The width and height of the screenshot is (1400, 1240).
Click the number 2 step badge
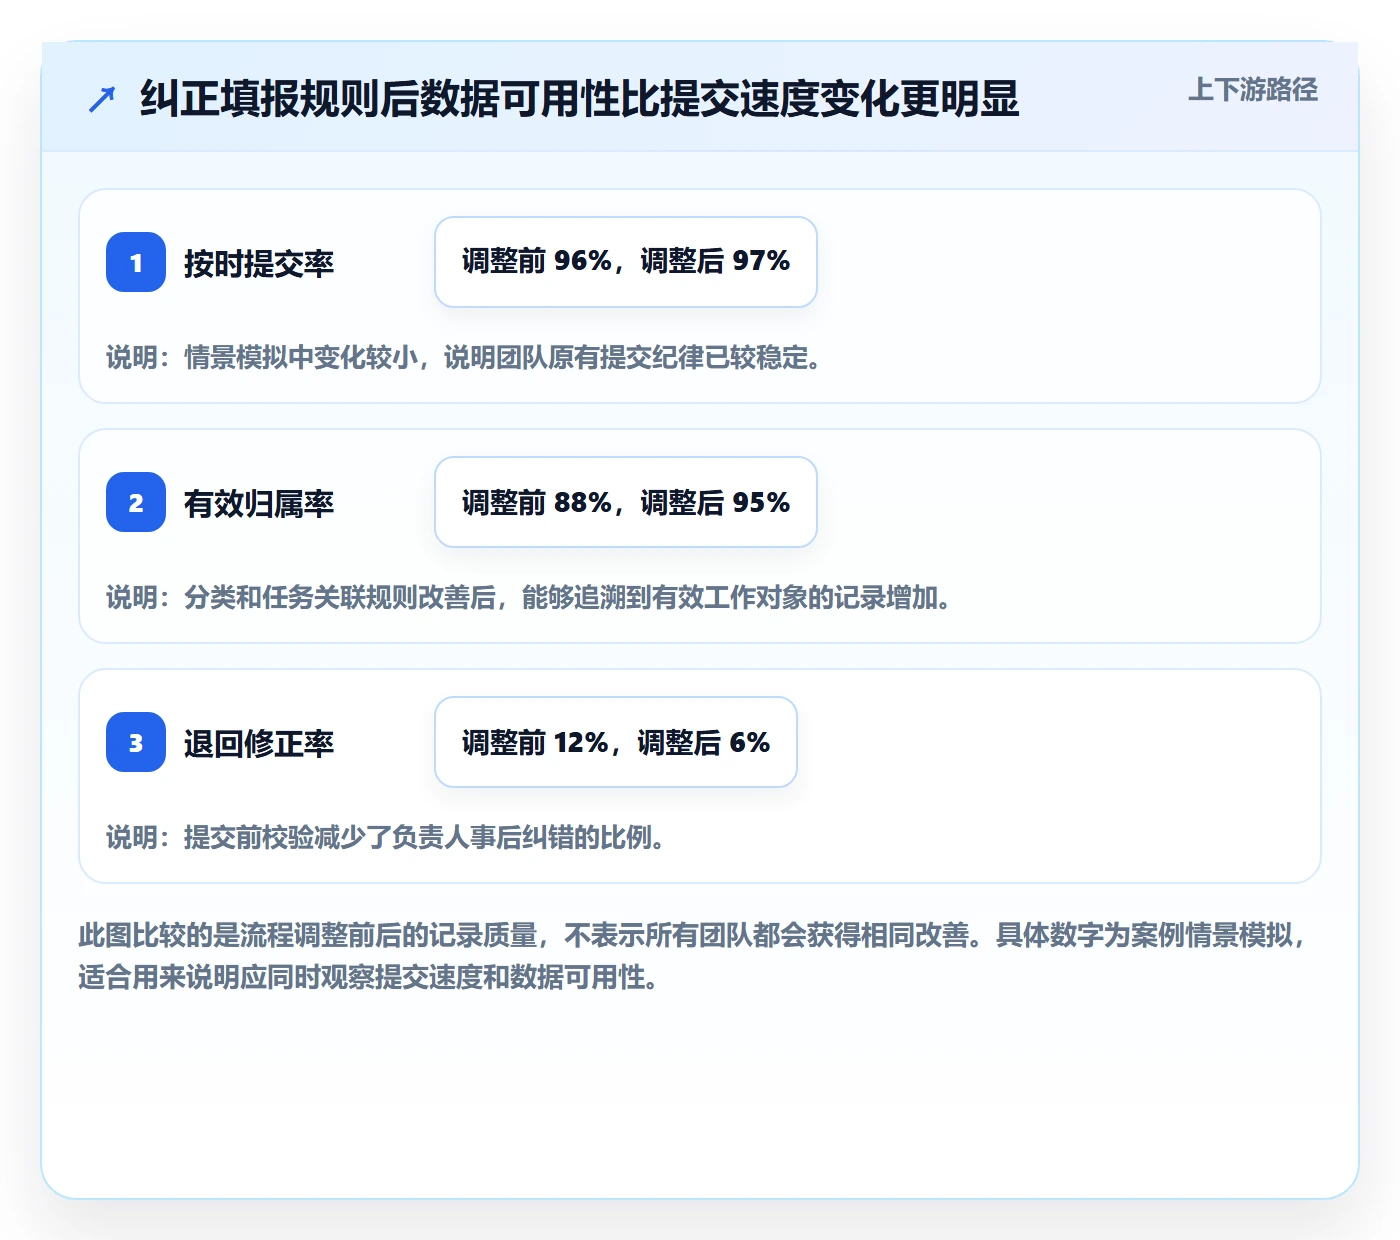tap(136, 502)
